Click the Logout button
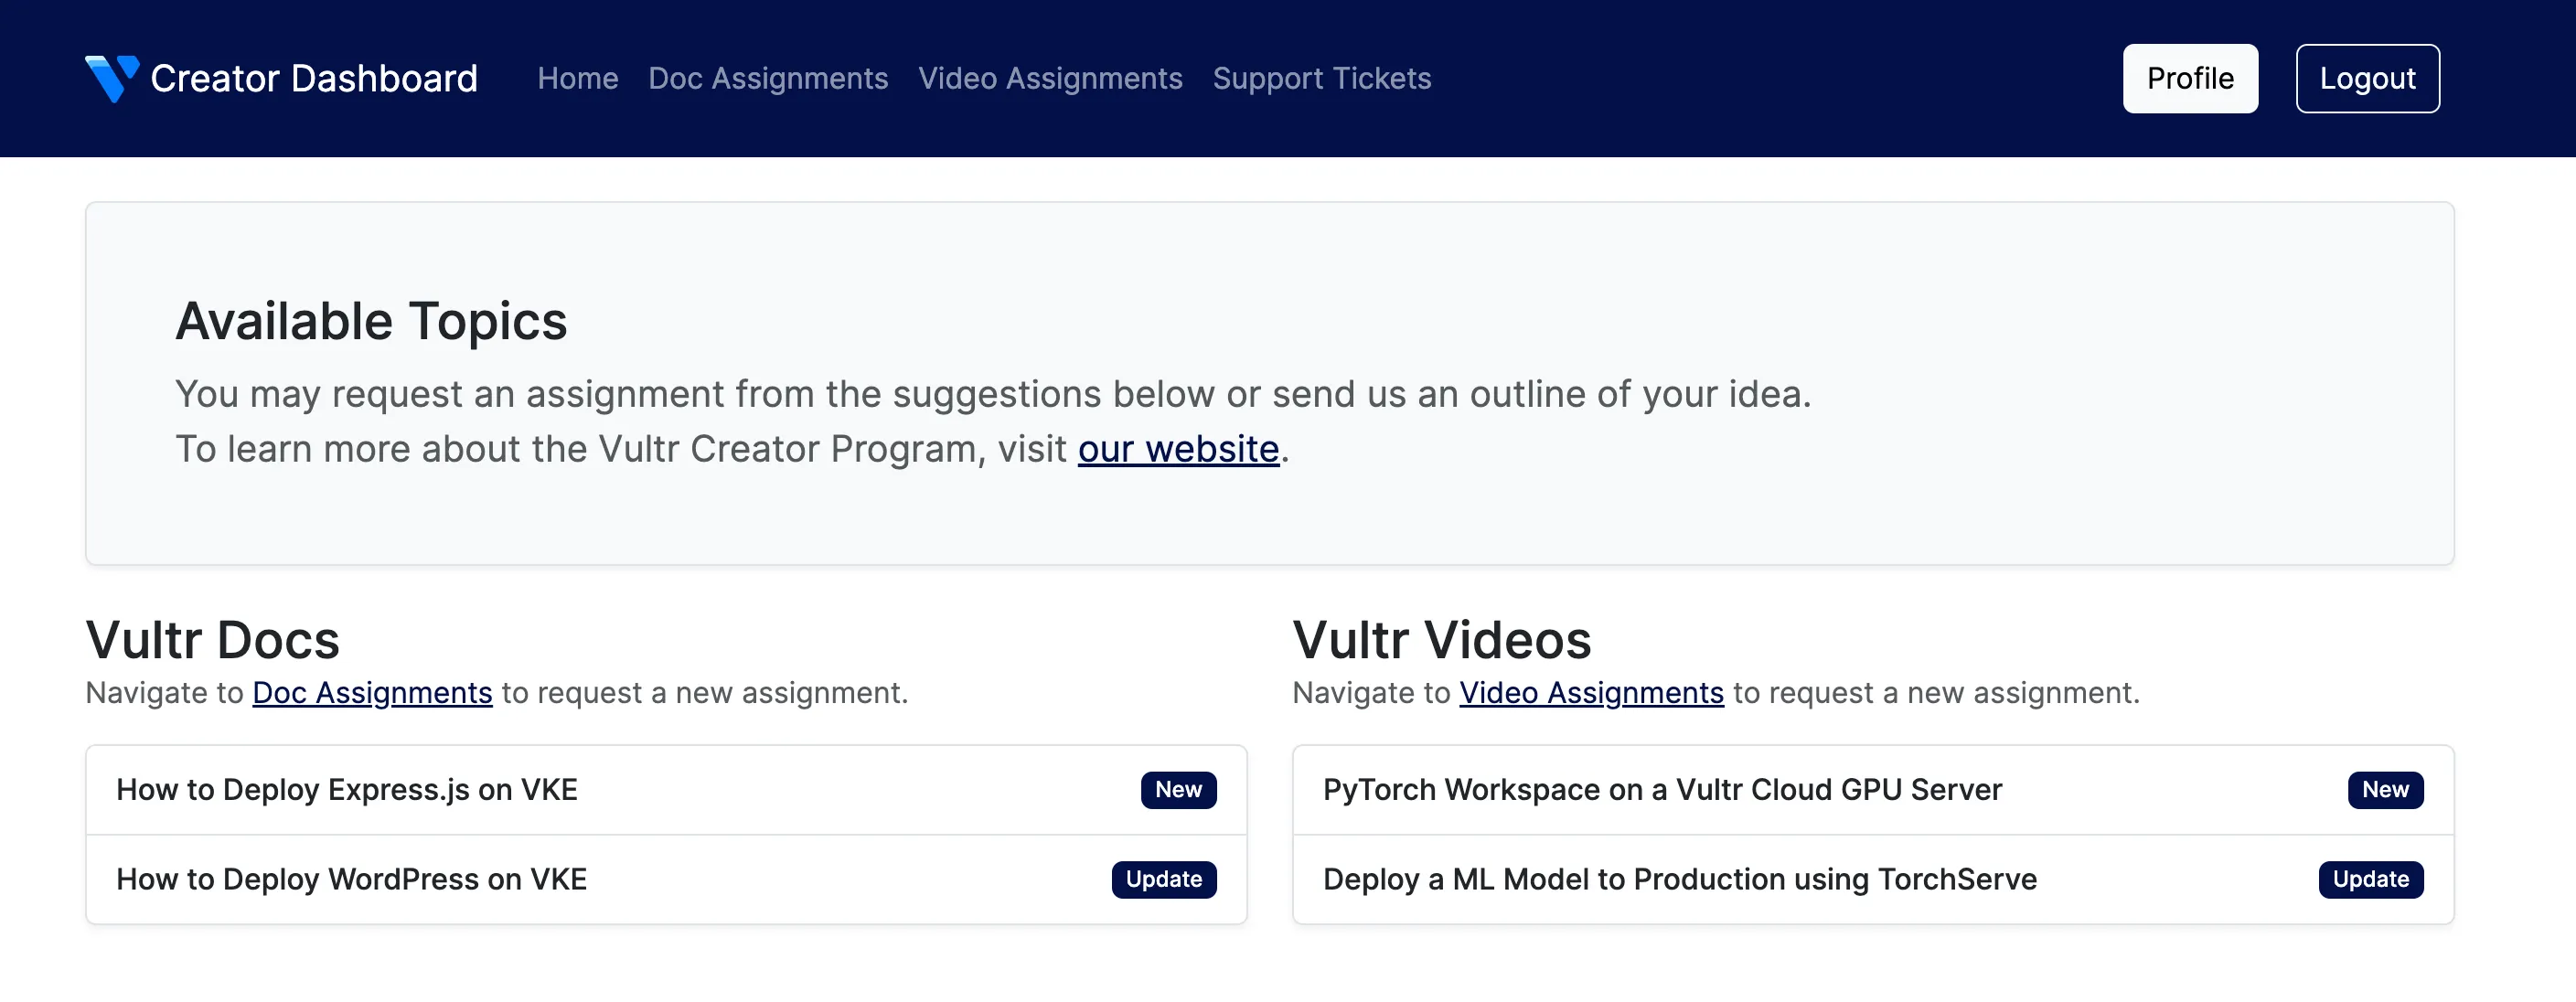Viewport: 2576px width, 1002px height. tap(2367, 78)
